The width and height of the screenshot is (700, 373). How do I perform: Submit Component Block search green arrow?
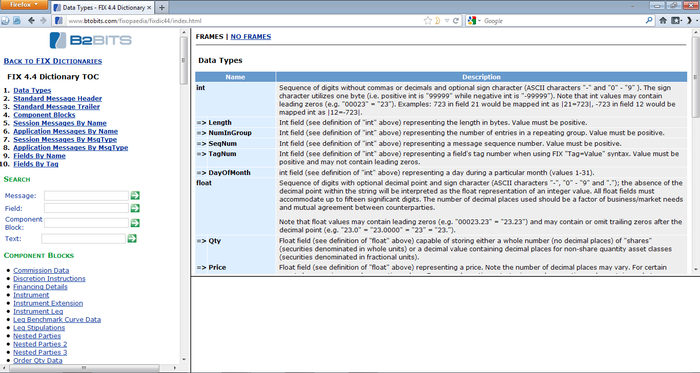[x=135, y=223]
